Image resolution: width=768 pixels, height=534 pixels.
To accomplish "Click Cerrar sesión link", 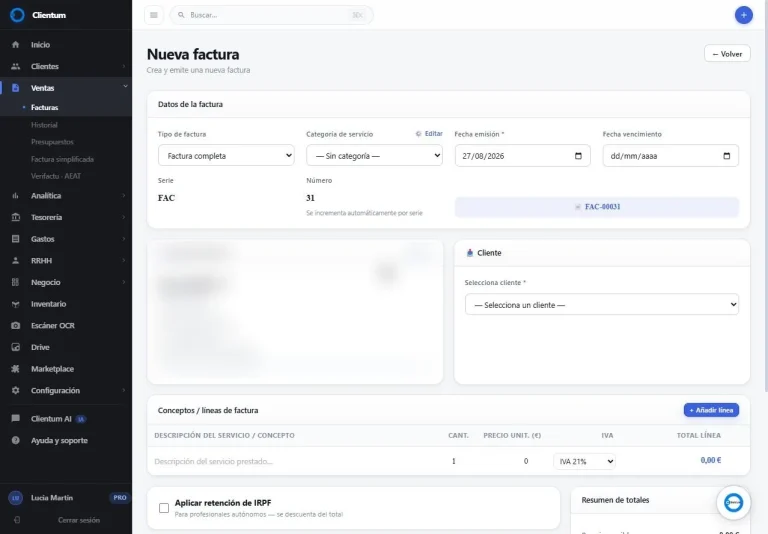I will (x=79, y=520).
